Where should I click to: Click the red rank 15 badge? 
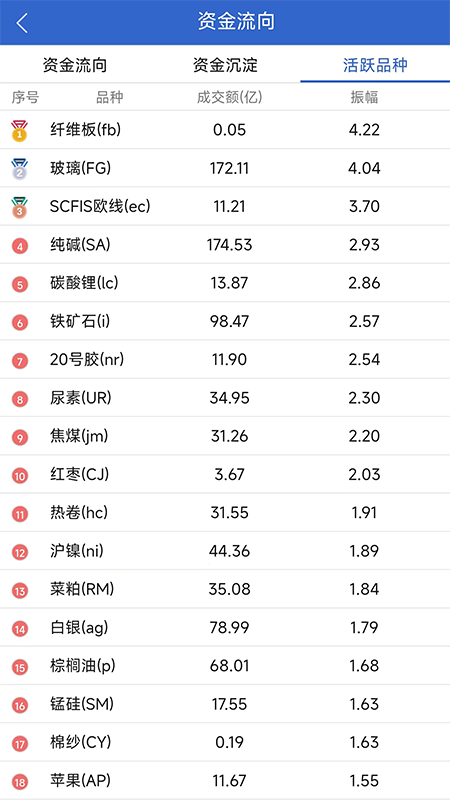20,667
